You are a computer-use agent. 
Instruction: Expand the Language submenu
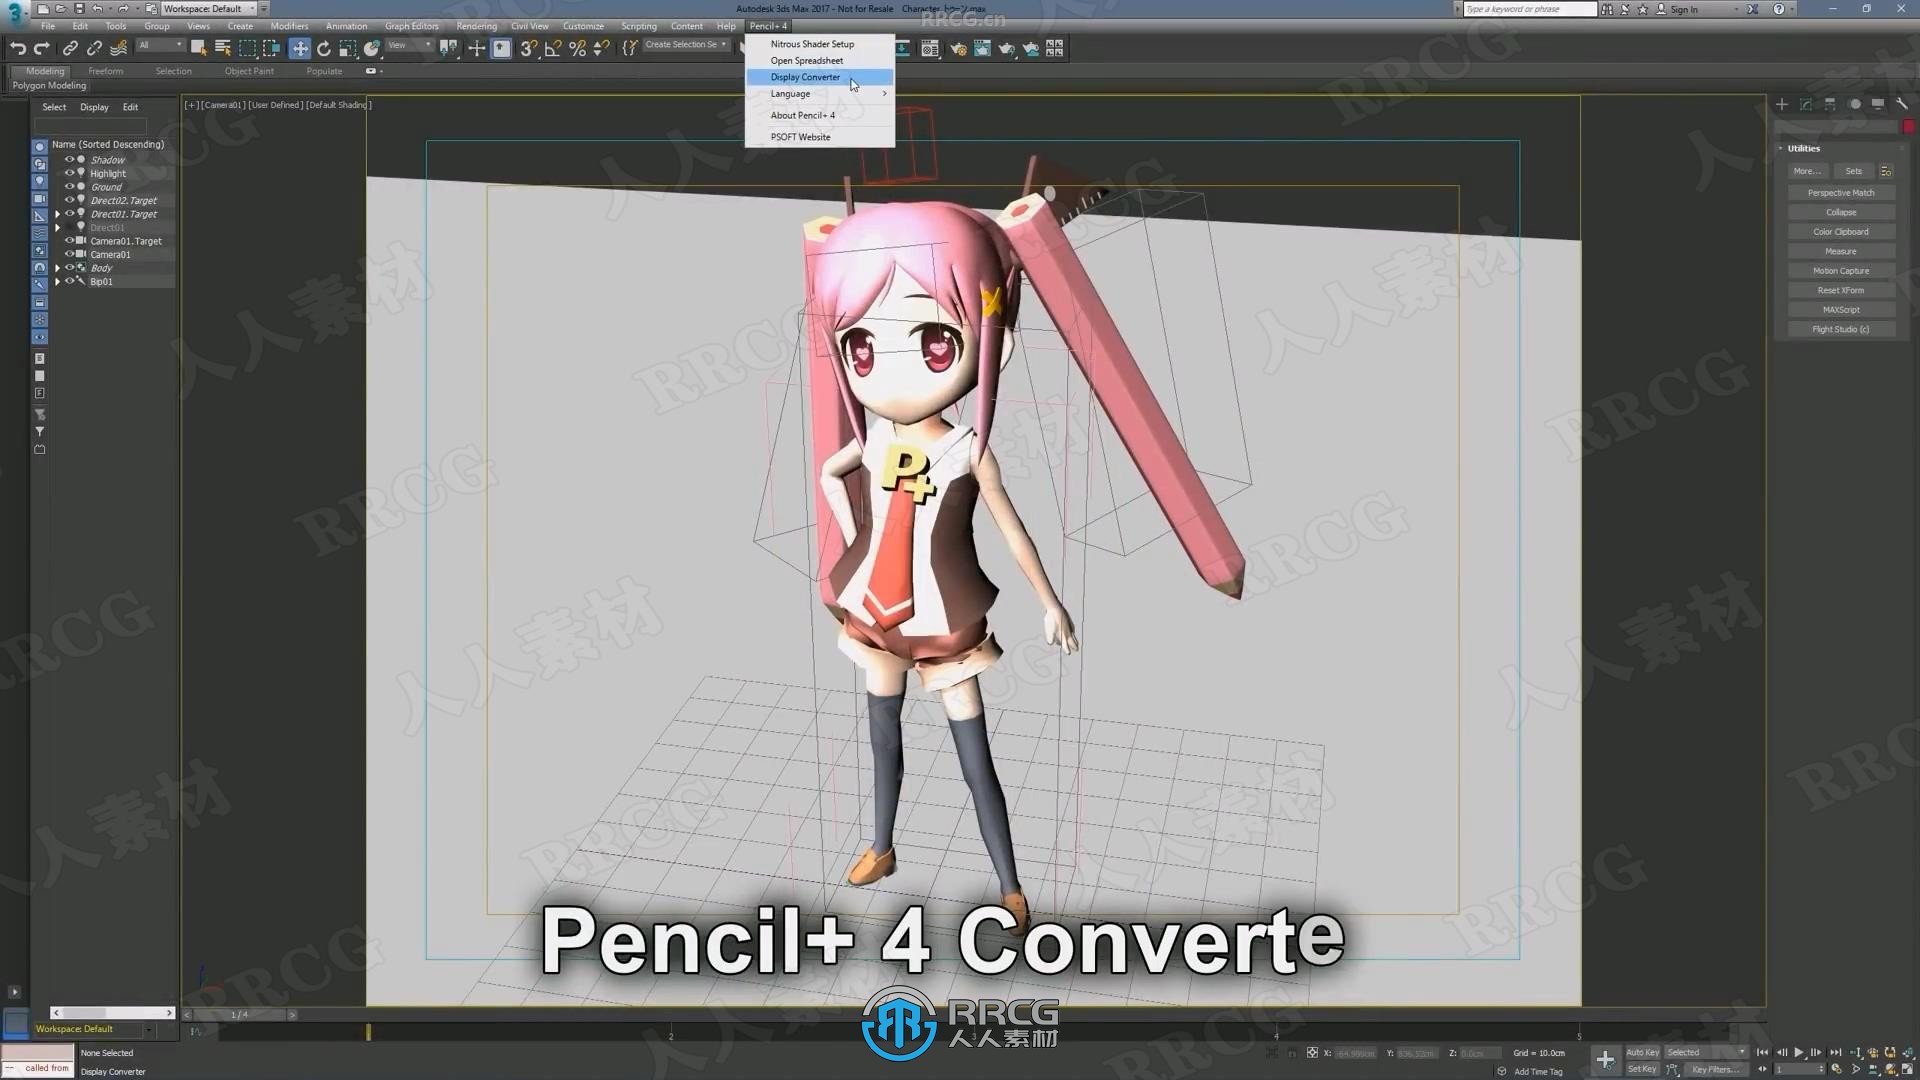pos(820,94)
